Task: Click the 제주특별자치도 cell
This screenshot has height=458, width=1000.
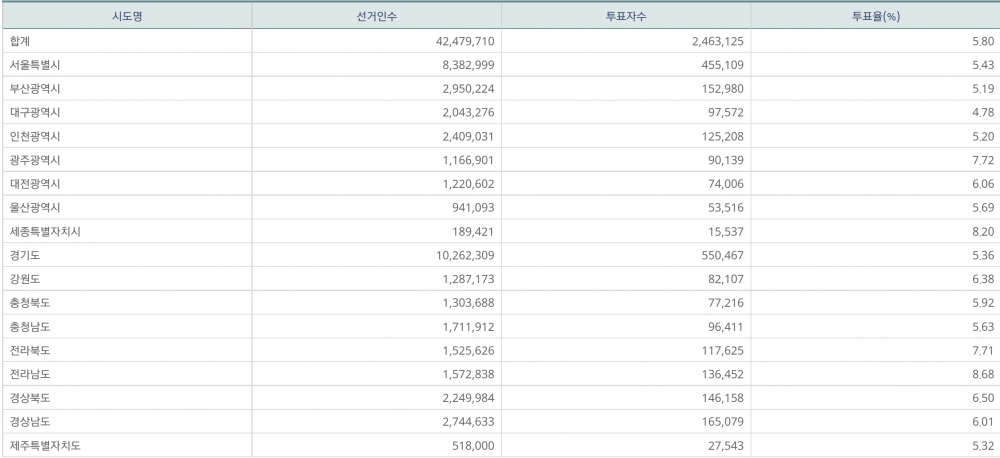Action: pos(43,446)
